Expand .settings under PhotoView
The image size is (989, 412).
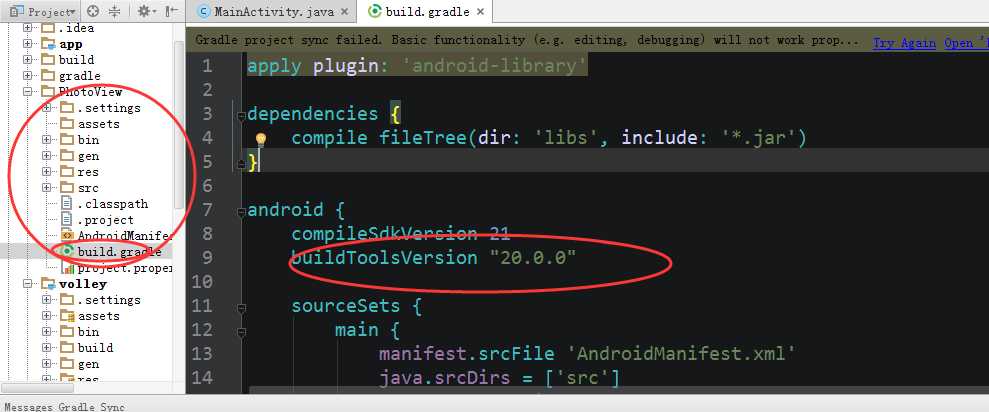[47, 107]
